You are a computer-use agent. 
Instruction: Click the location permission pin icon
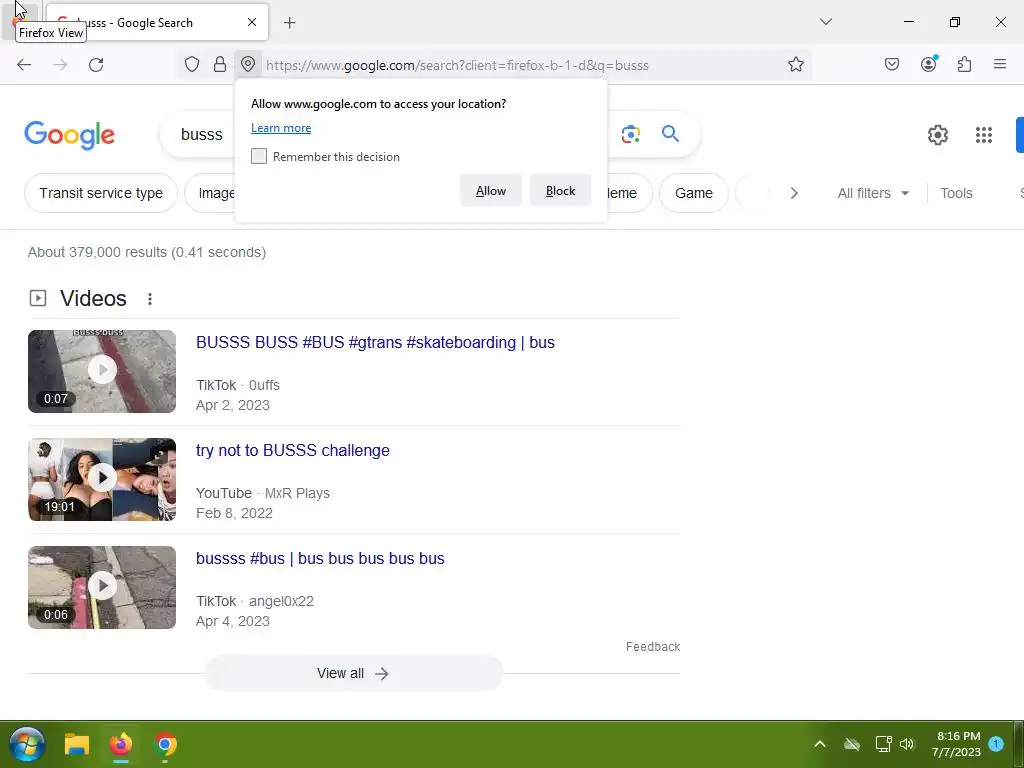point(248,64)
